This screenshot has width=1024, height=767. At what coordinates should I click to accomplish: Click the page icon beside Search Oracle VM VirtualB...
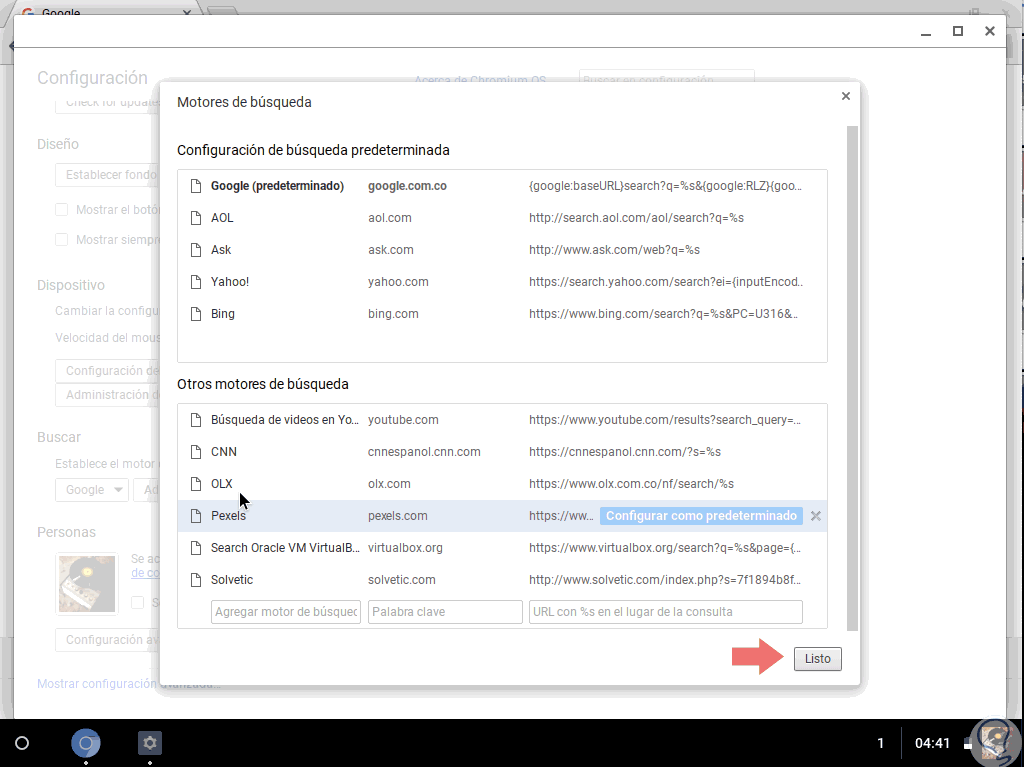(195, 548)
